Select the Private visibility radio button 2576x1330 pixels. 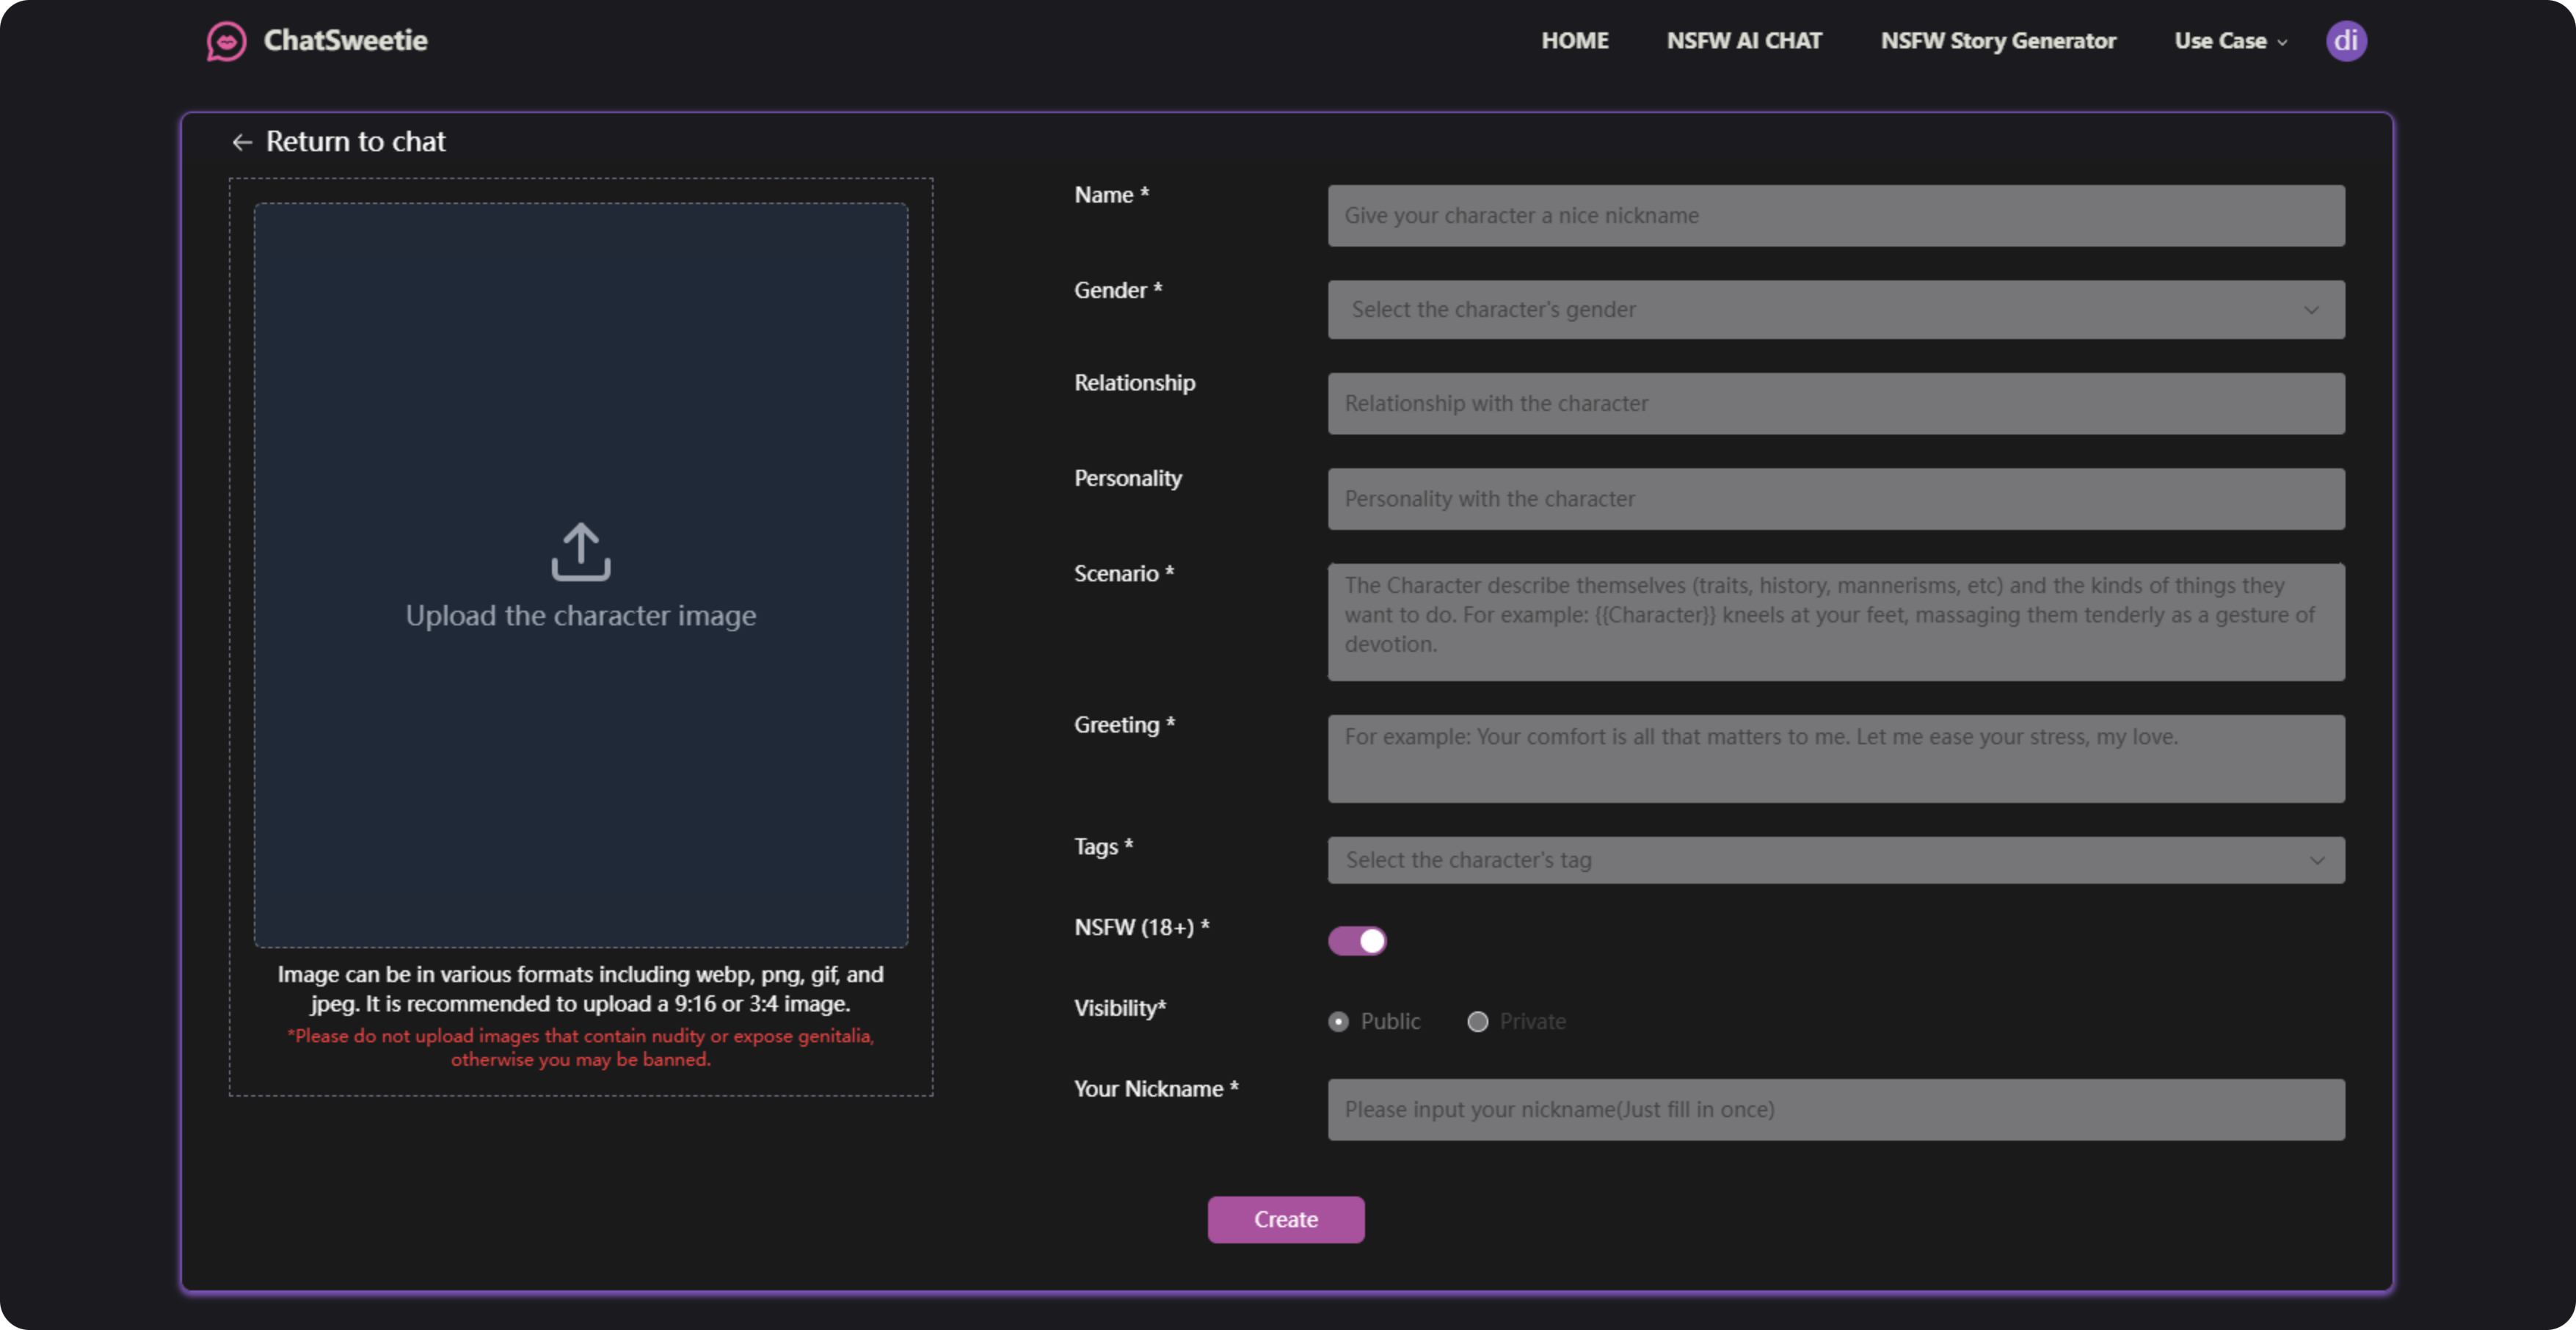tap(1477, 1021)
